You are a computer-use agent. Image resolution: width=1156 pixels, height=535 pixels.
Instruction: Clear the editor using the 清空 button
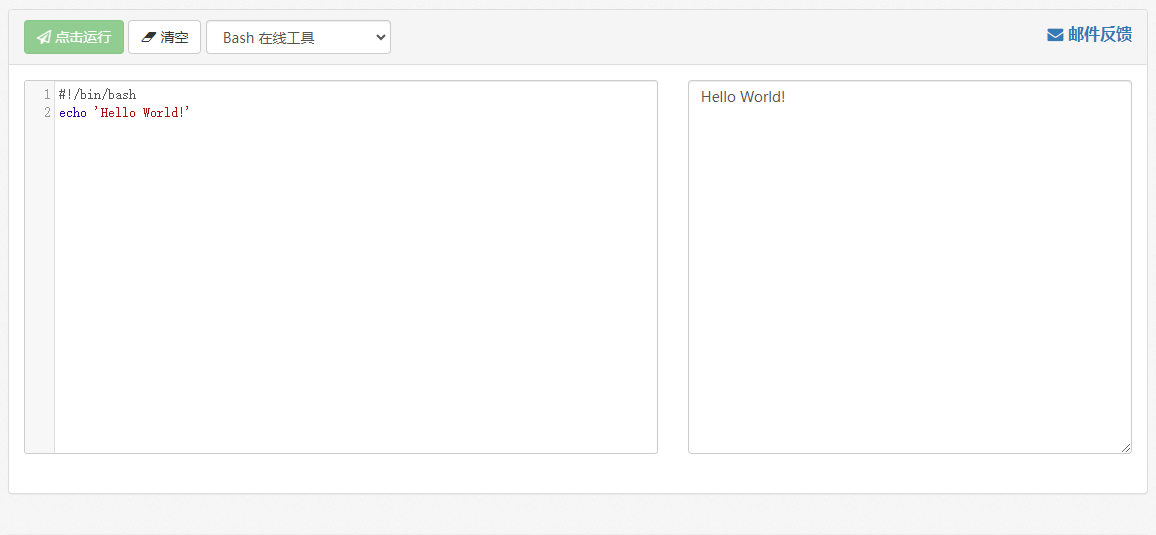pos(165,37)
